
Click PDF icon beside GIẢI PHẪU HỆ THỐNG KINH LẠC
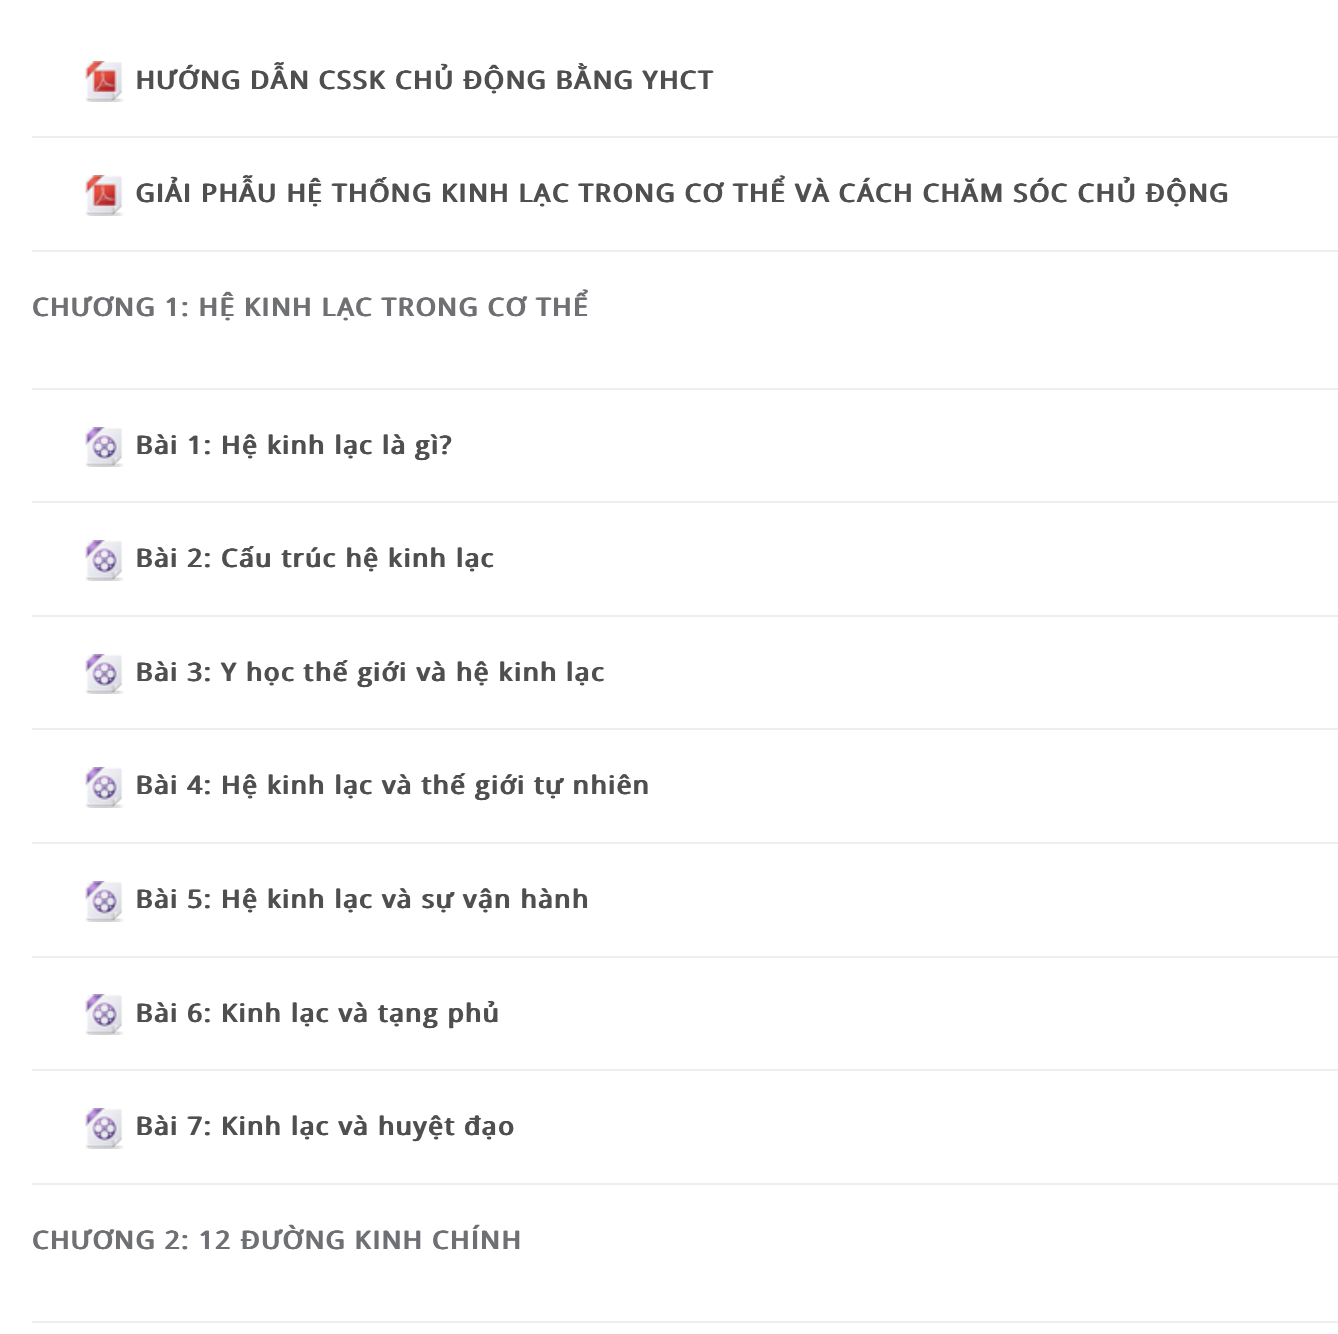[104, 194]
